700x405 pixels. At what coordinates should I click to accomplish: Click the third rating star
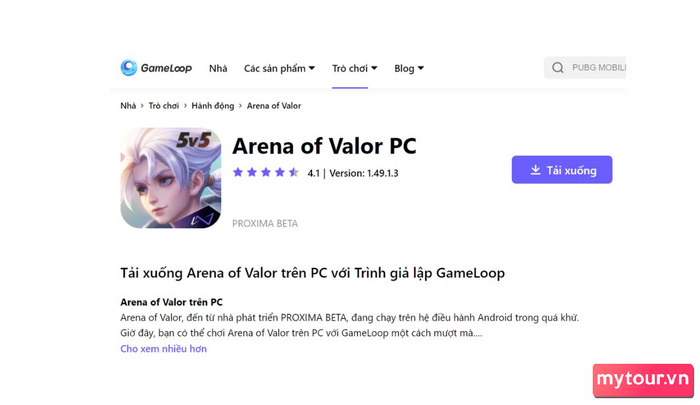tap(266, 172)
